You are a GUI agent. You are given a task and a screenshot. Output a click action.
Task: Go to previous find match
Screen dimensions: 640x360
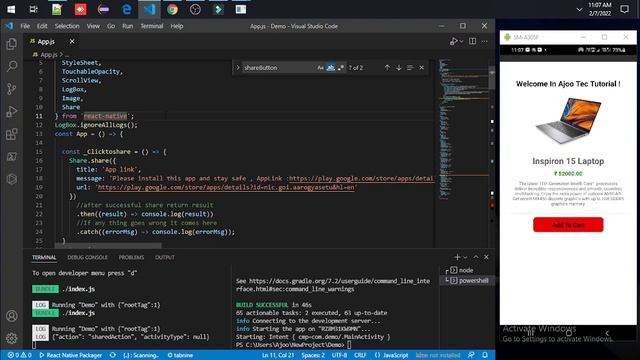[x=387, y=68]
